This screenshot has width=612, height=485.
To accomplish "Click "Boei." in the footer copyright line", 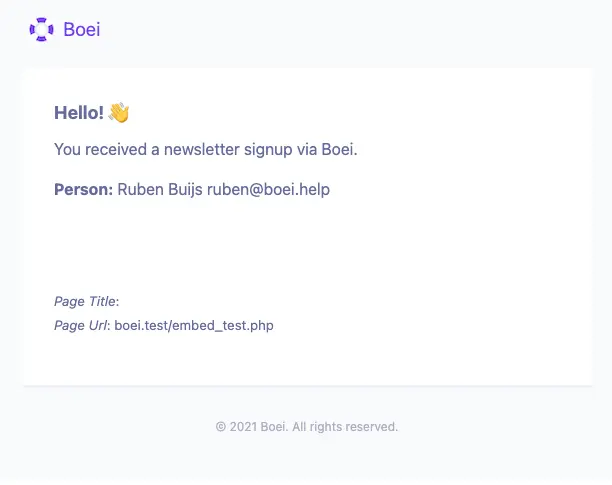I will point(274,427).
